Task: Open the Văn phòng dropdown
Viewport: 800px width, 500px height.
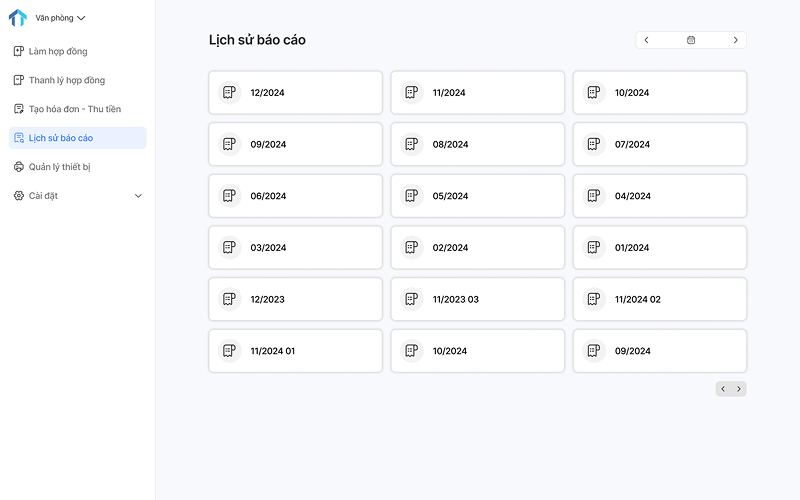Action: click(60, 18)
